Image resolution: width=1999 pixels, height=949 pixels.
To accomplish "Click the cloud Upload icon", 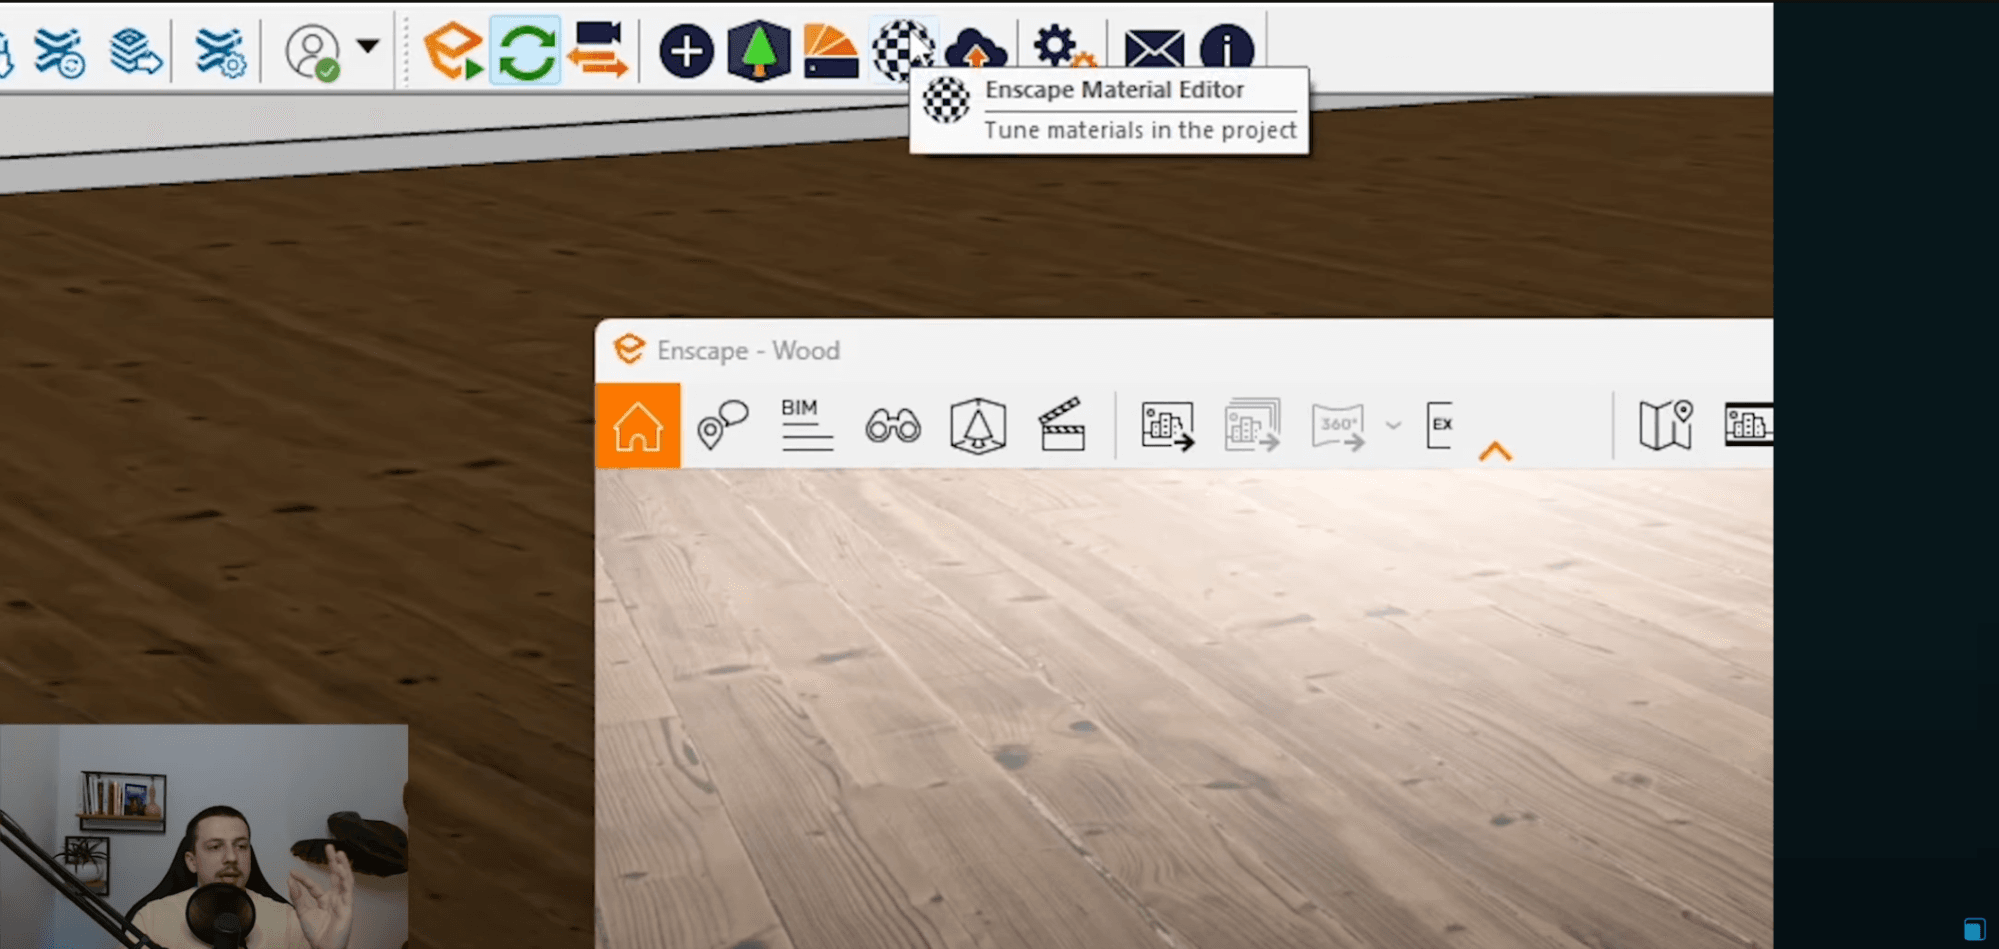I will coord(975,50).
